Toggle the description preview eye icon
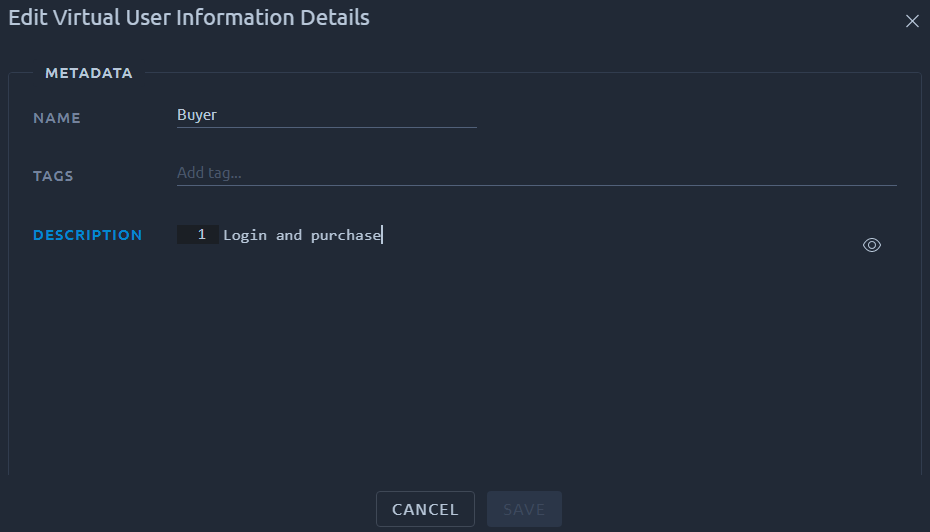This screenshot has height=532, width=930. click(x=871, y=245)
